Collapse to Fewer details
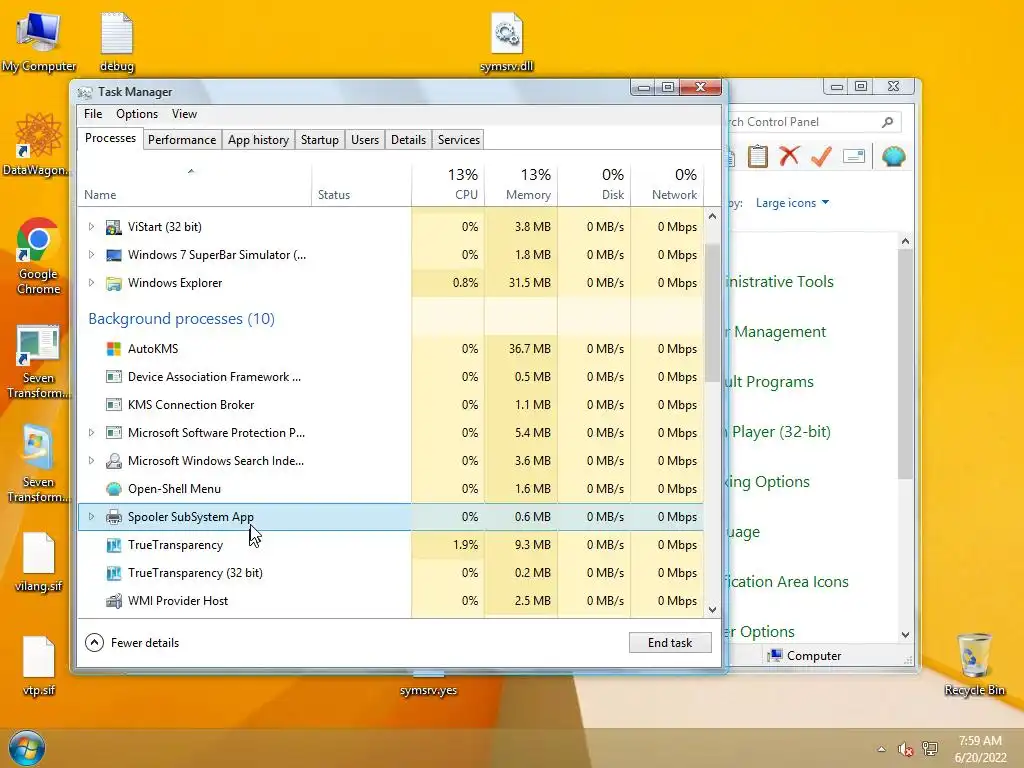Image resolution: width=1024 pixels, height=768 pixels. click(132, 643)
